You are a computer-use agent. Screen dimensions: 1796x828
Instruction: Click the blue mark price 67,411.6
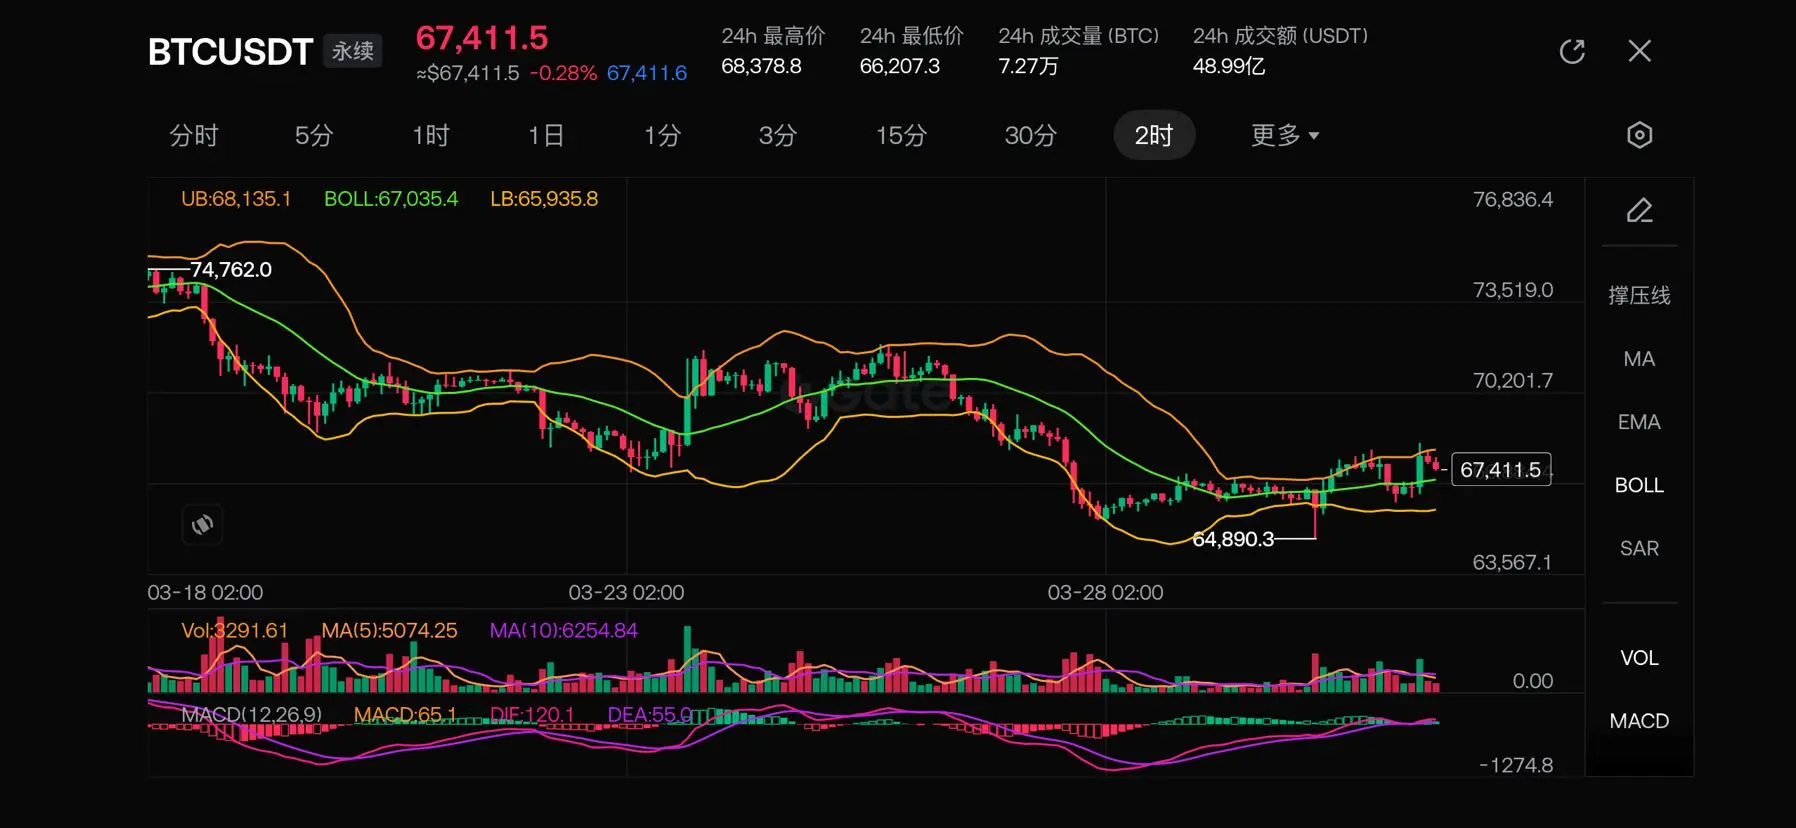point(647,73)
